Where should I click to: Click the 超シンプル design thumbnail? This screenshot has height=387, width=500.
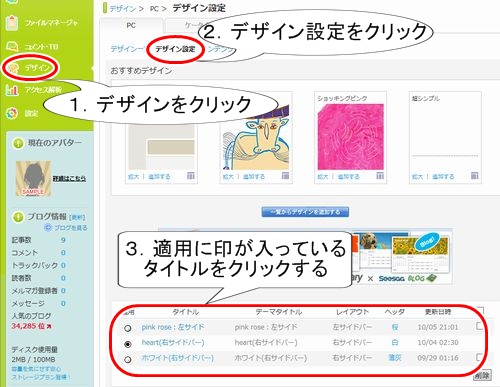tap(445, 137)
